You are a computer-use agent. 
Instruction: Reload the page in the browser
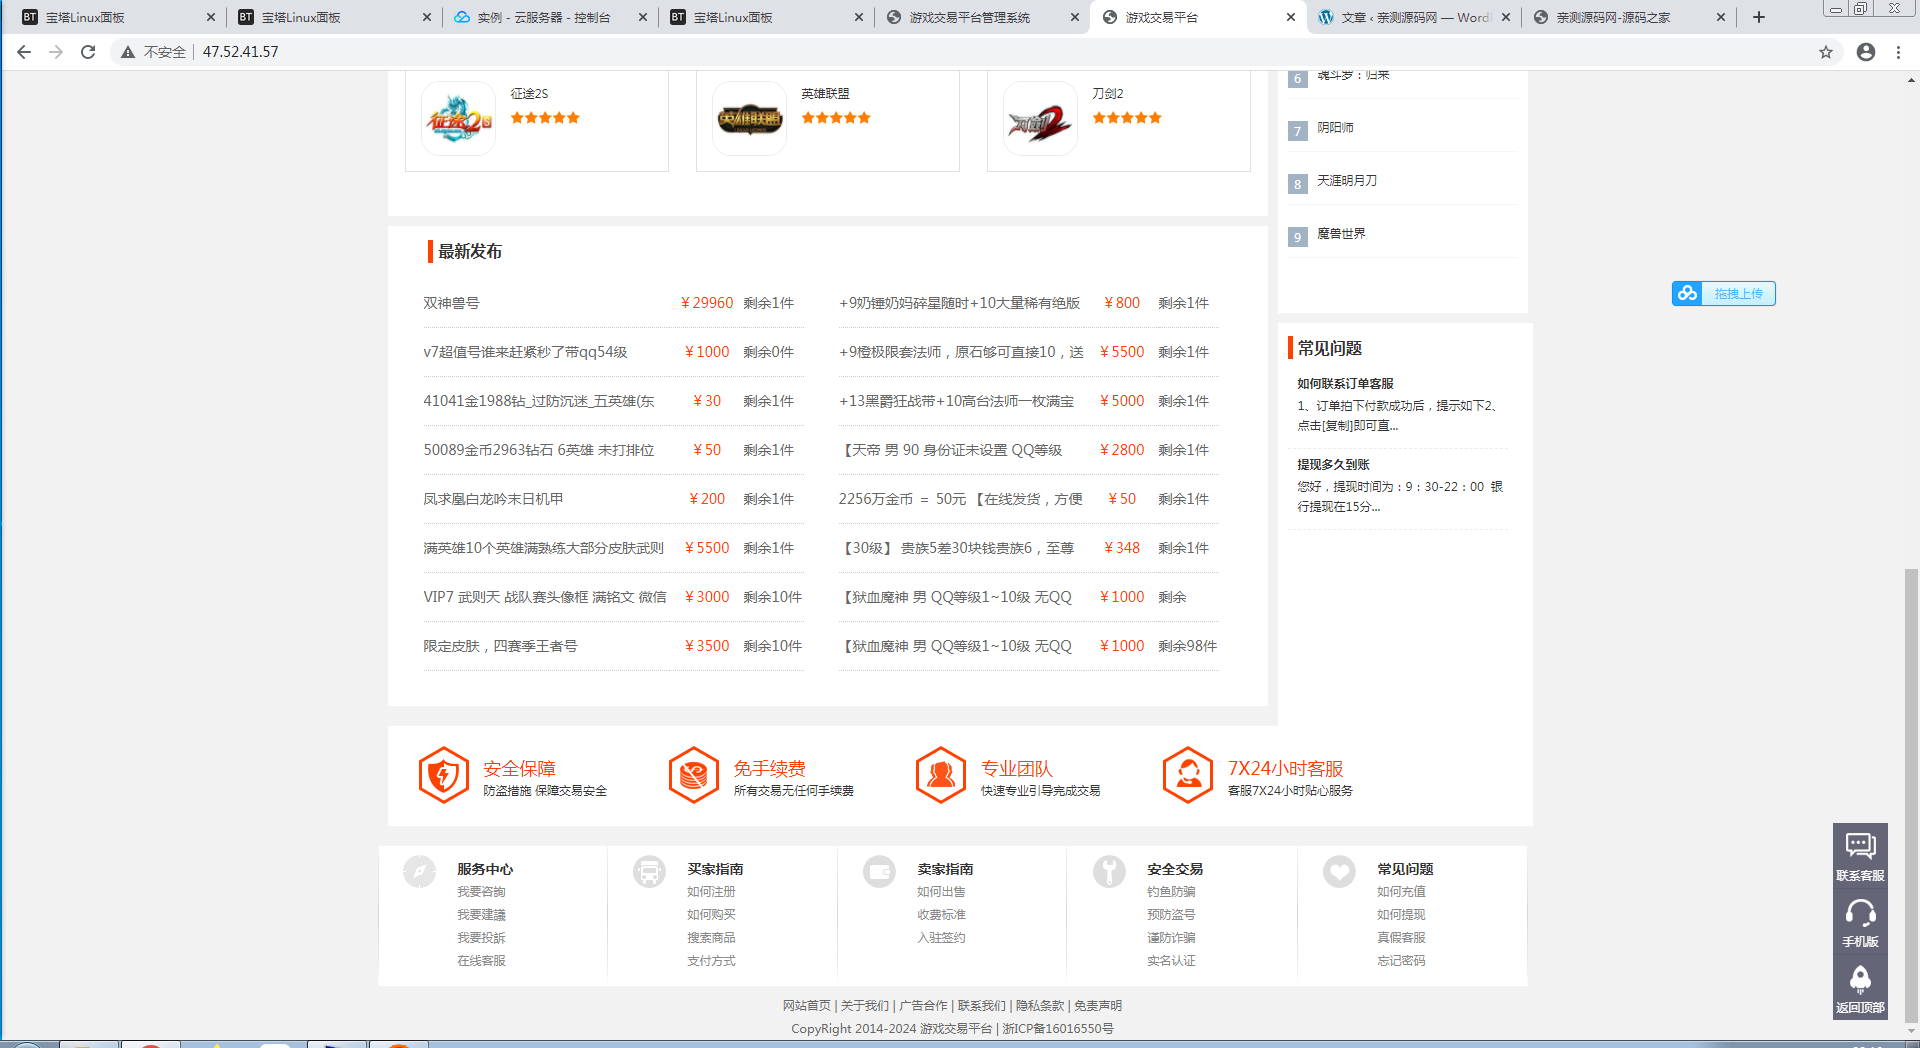point(88,52)
